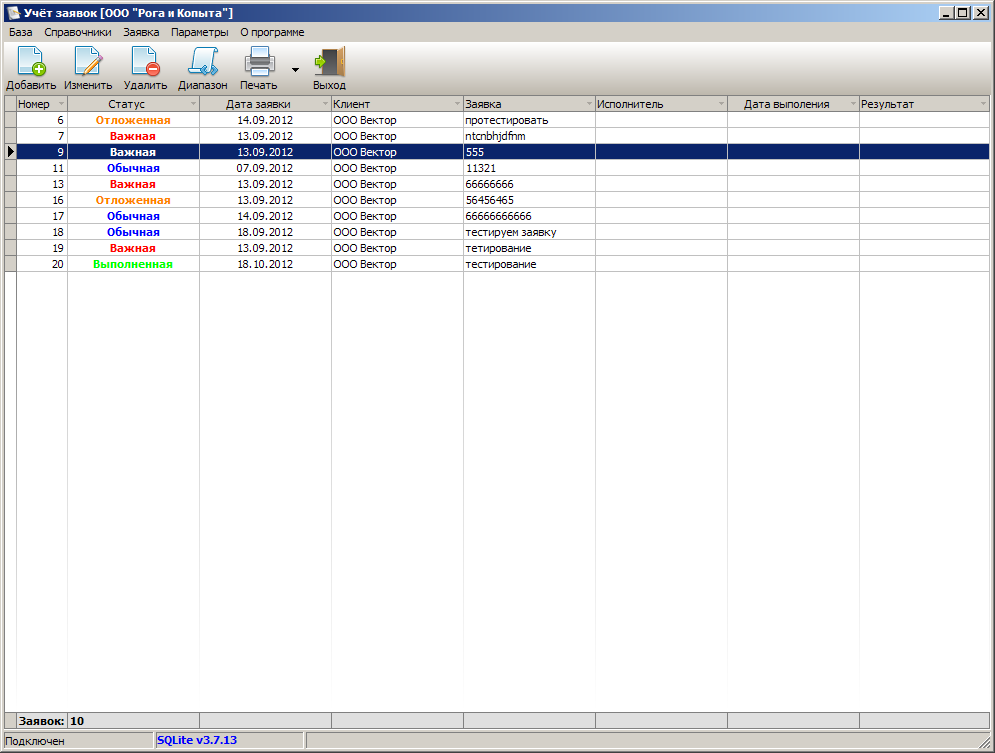Maximize the Учёт заявок window
The width and height of the screenshot is (995, 753).
click(x=963, y=12)
